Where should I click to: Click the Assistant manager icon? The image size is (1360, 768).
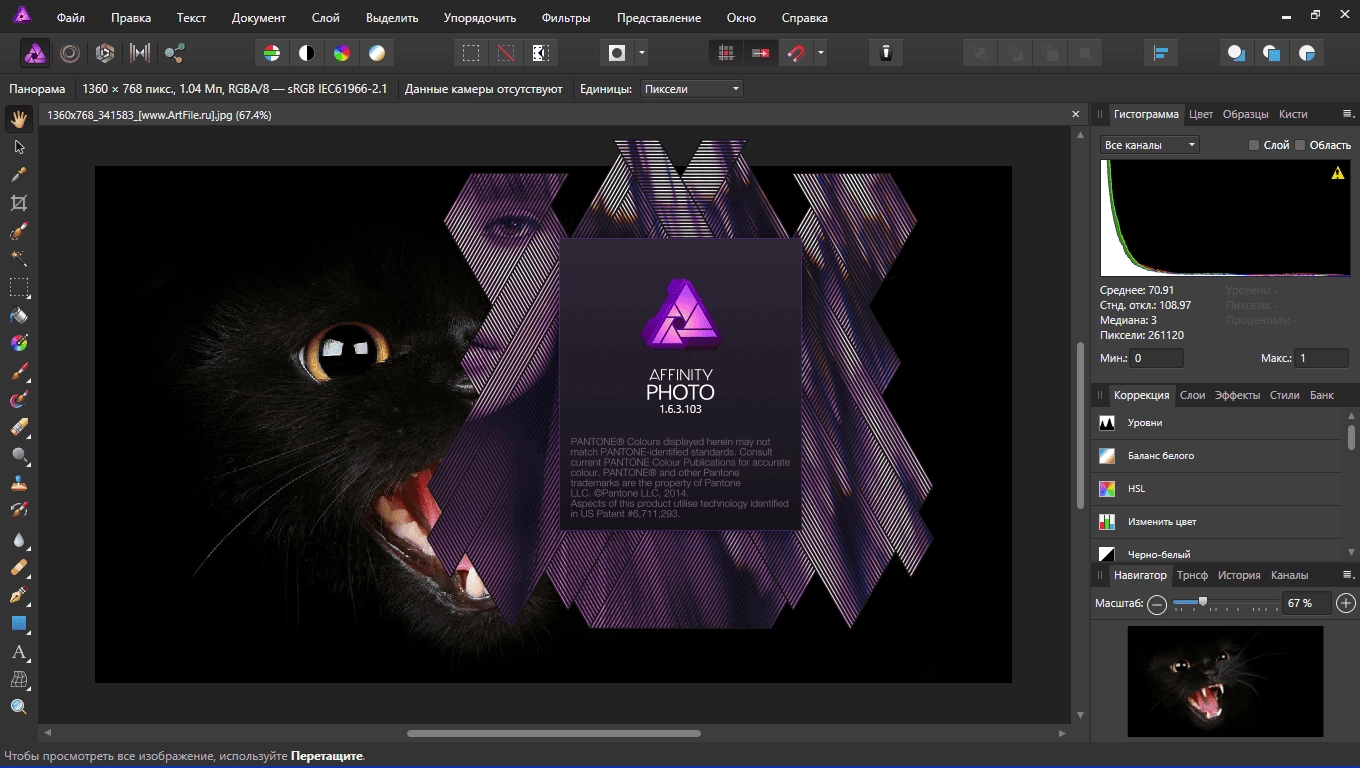[885, 53]
